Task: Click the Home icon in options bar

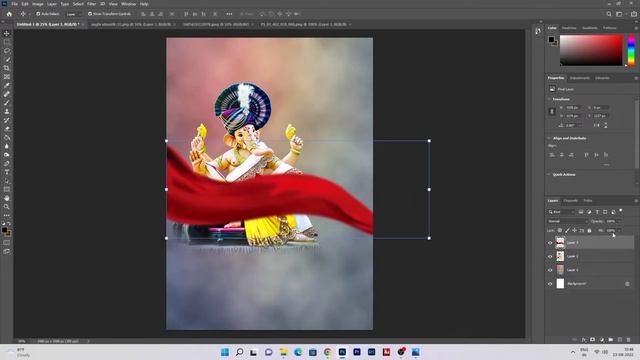Action: pyautogui.click(x=9, y=14)
